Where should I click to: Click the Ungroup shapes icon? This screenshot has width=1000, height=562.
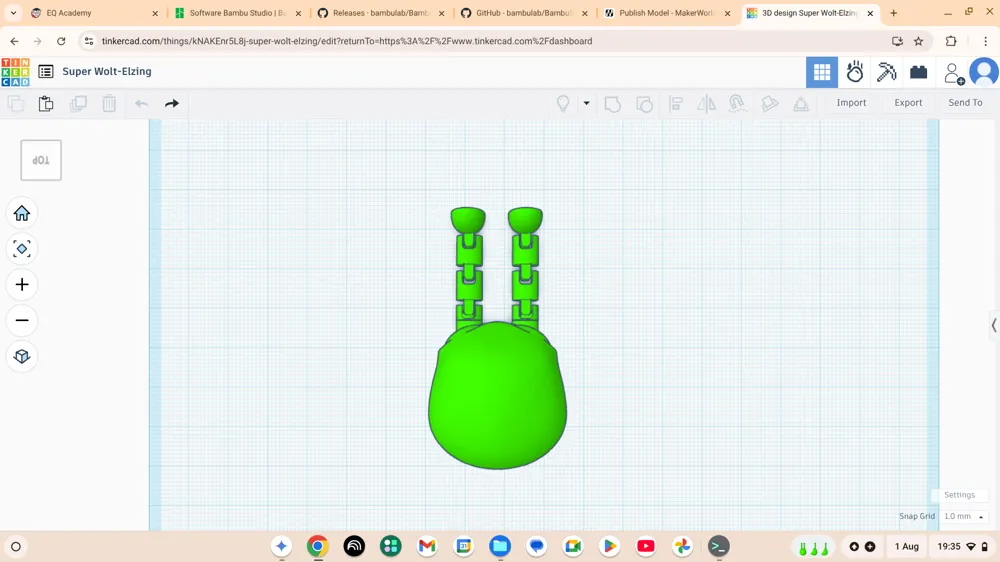[x=644, y=103]
